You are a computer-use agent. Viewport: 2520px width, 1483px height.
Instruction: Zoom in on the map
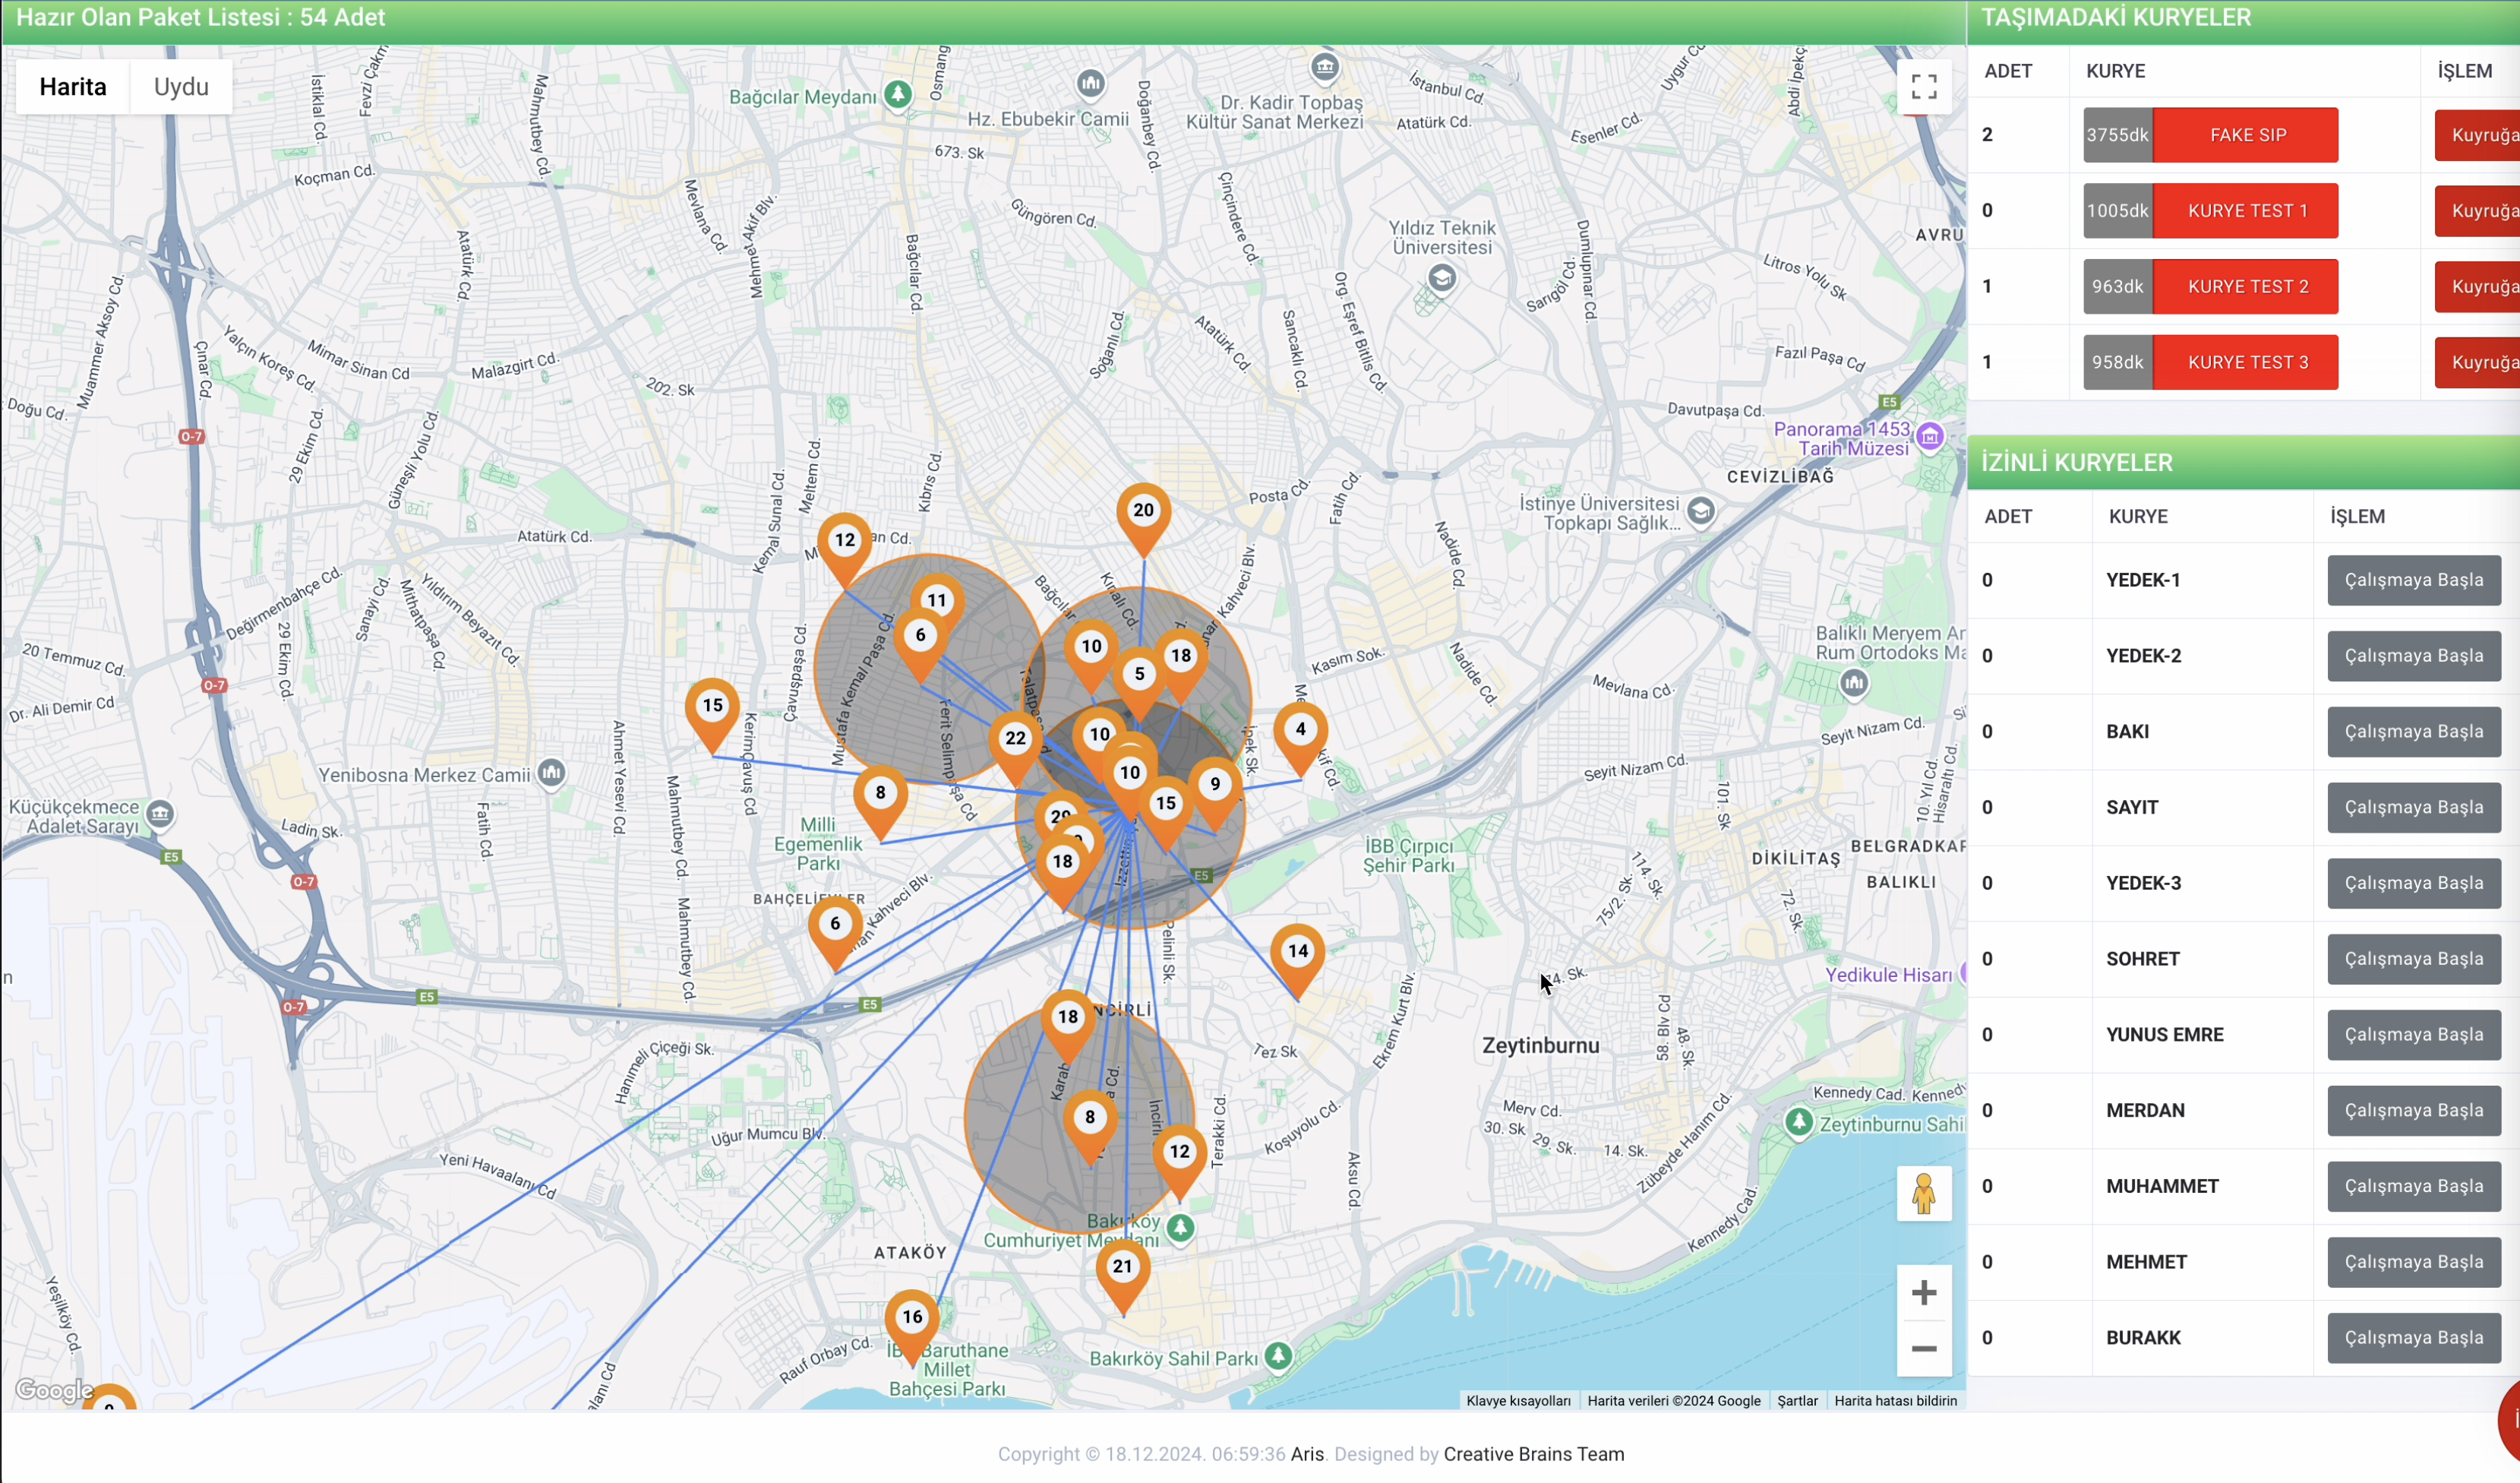pyautogui.click(x=1923, y=1293)
